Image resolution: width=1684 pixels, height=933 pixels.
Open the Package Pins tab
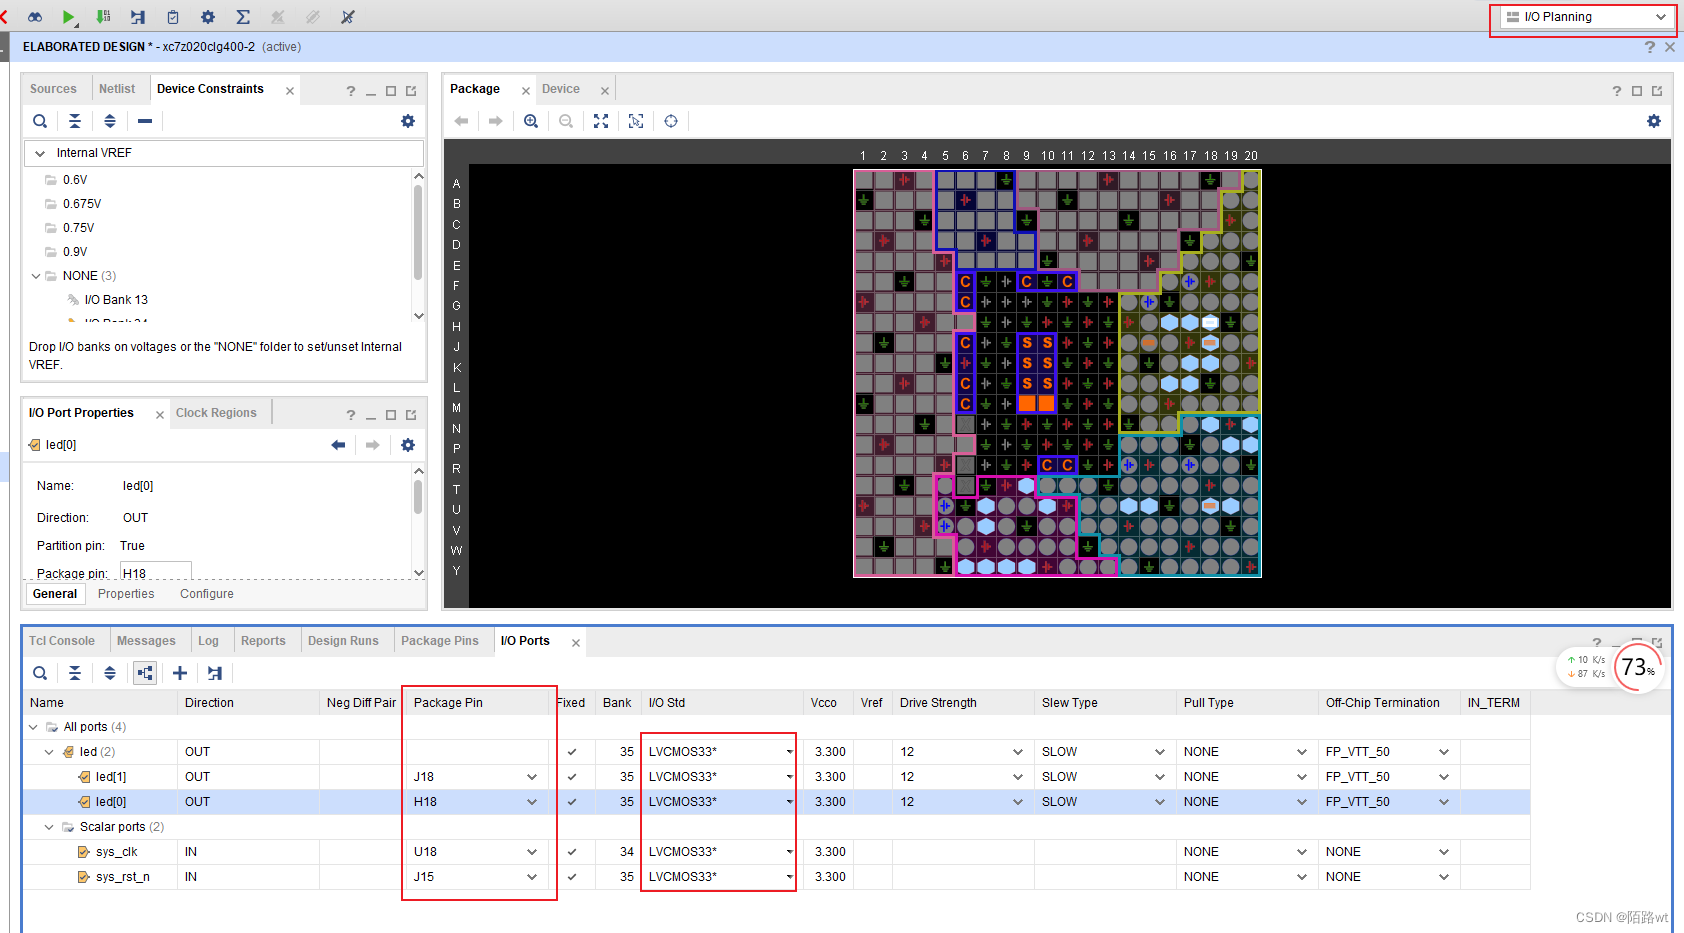[440, 641]
